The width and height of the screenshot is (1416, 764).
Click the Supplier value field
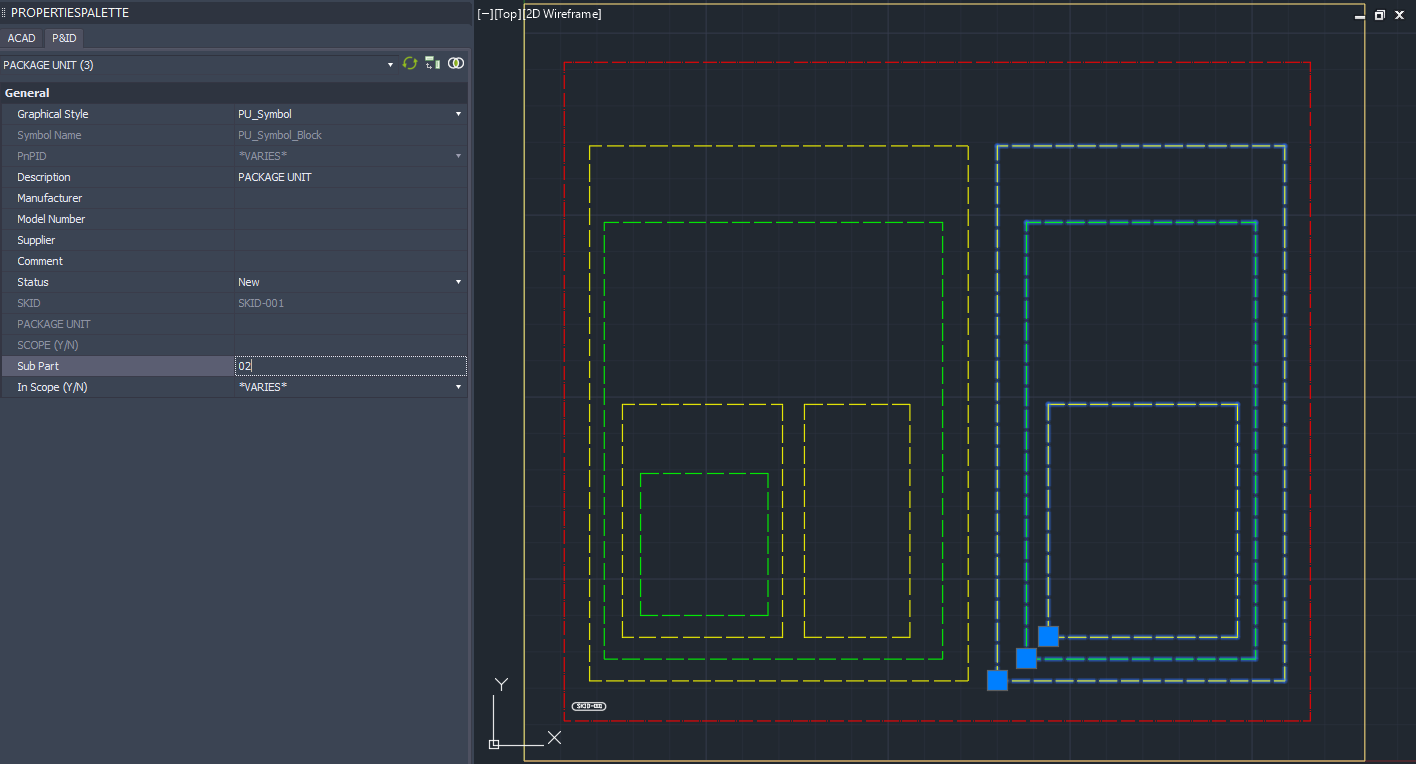(x=351, y=240)
